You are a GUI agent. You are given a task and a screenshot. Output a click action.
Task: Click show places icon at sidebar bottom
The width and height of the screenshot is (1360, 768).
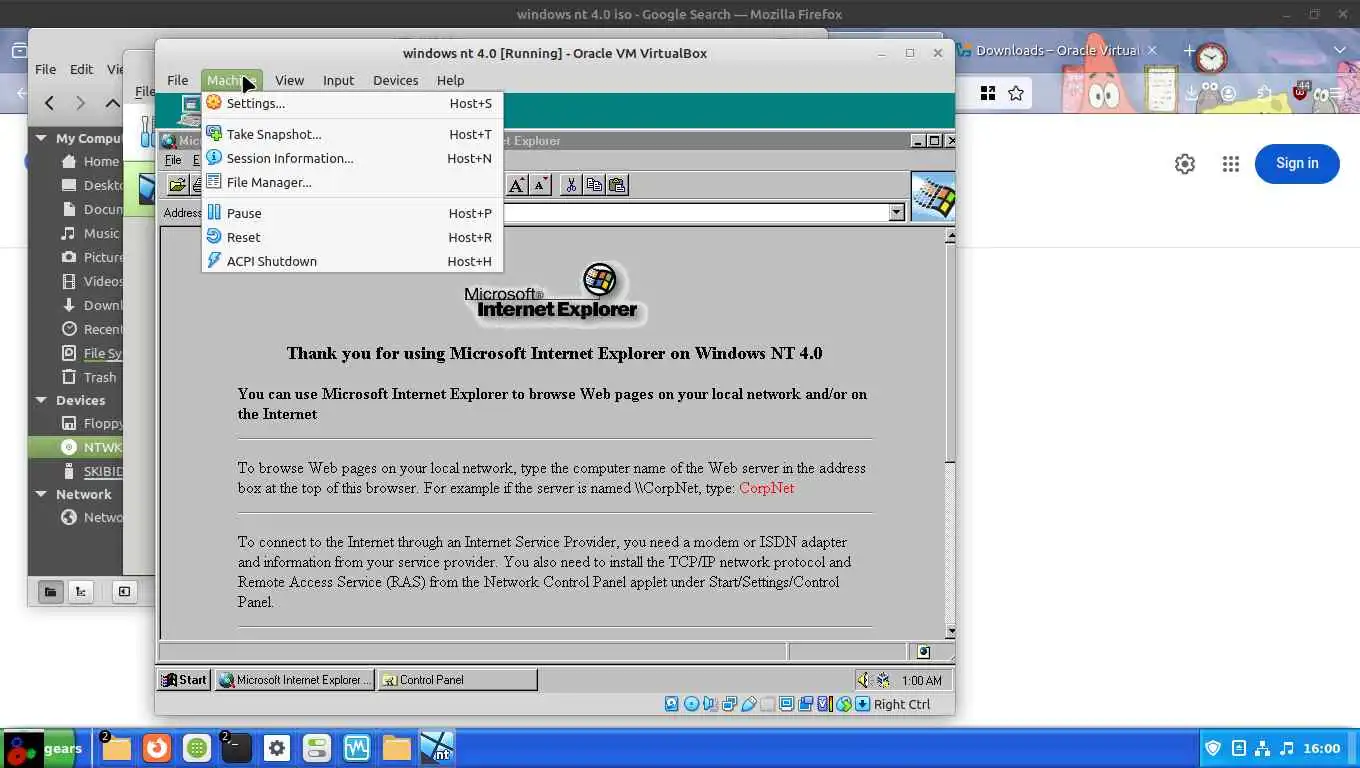pos(50,591)
